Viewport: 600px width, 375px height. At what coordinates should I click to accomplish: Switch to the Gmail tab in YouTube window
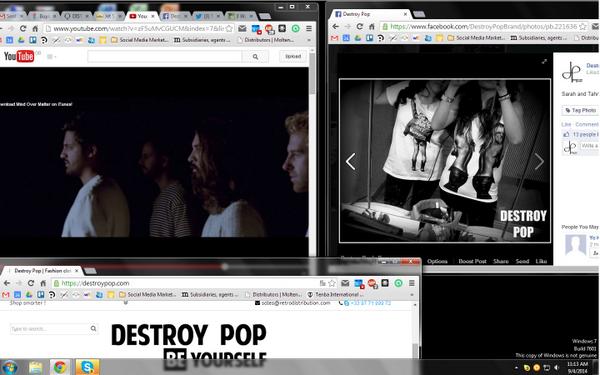coord(11,16)
